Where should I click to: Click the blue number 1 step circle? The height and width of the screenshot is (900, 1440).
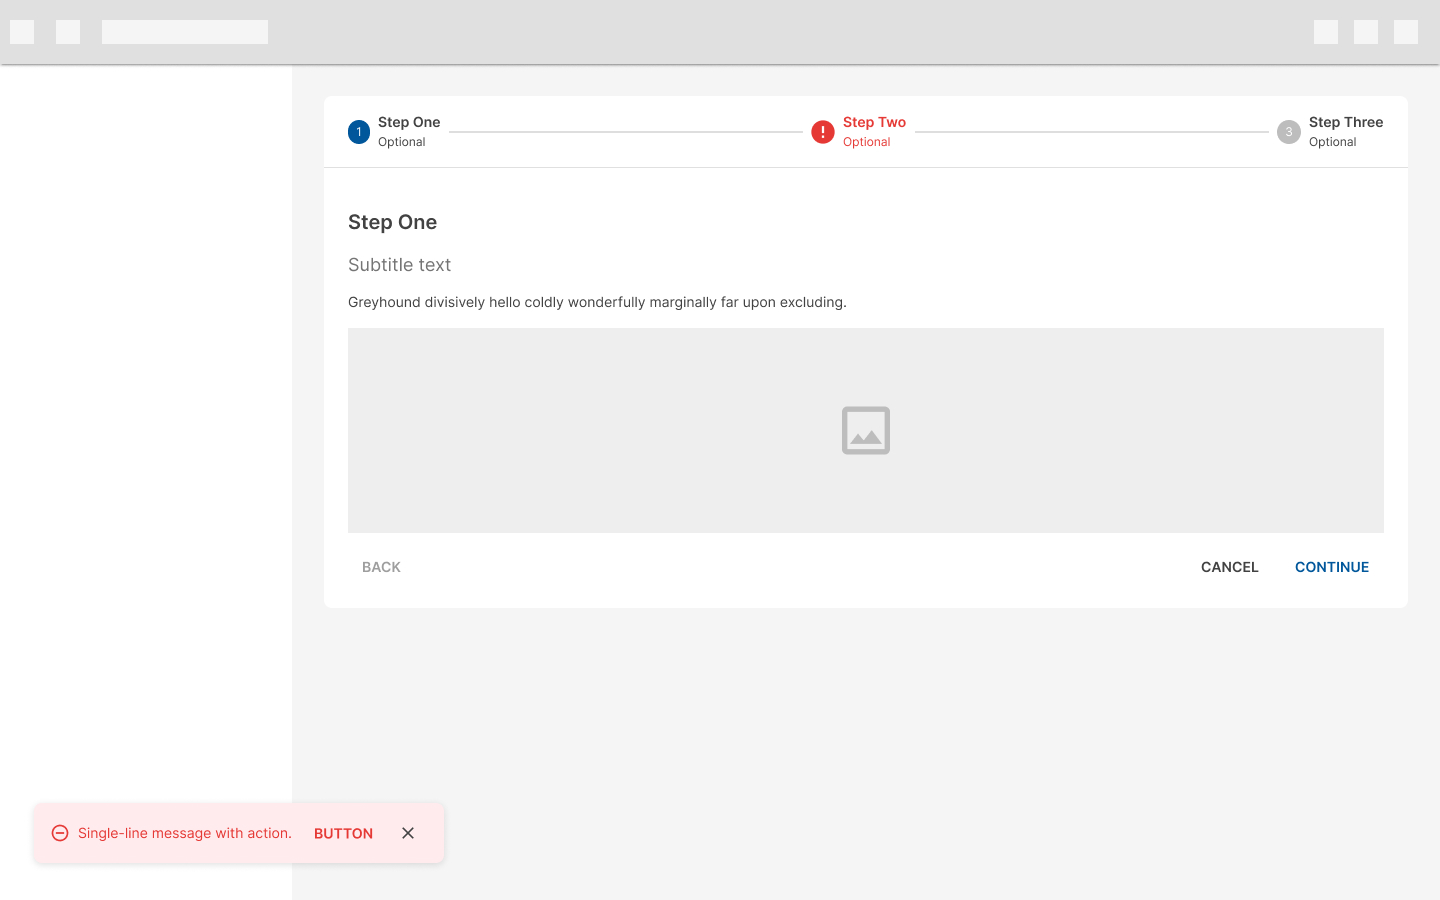(359, 132)
